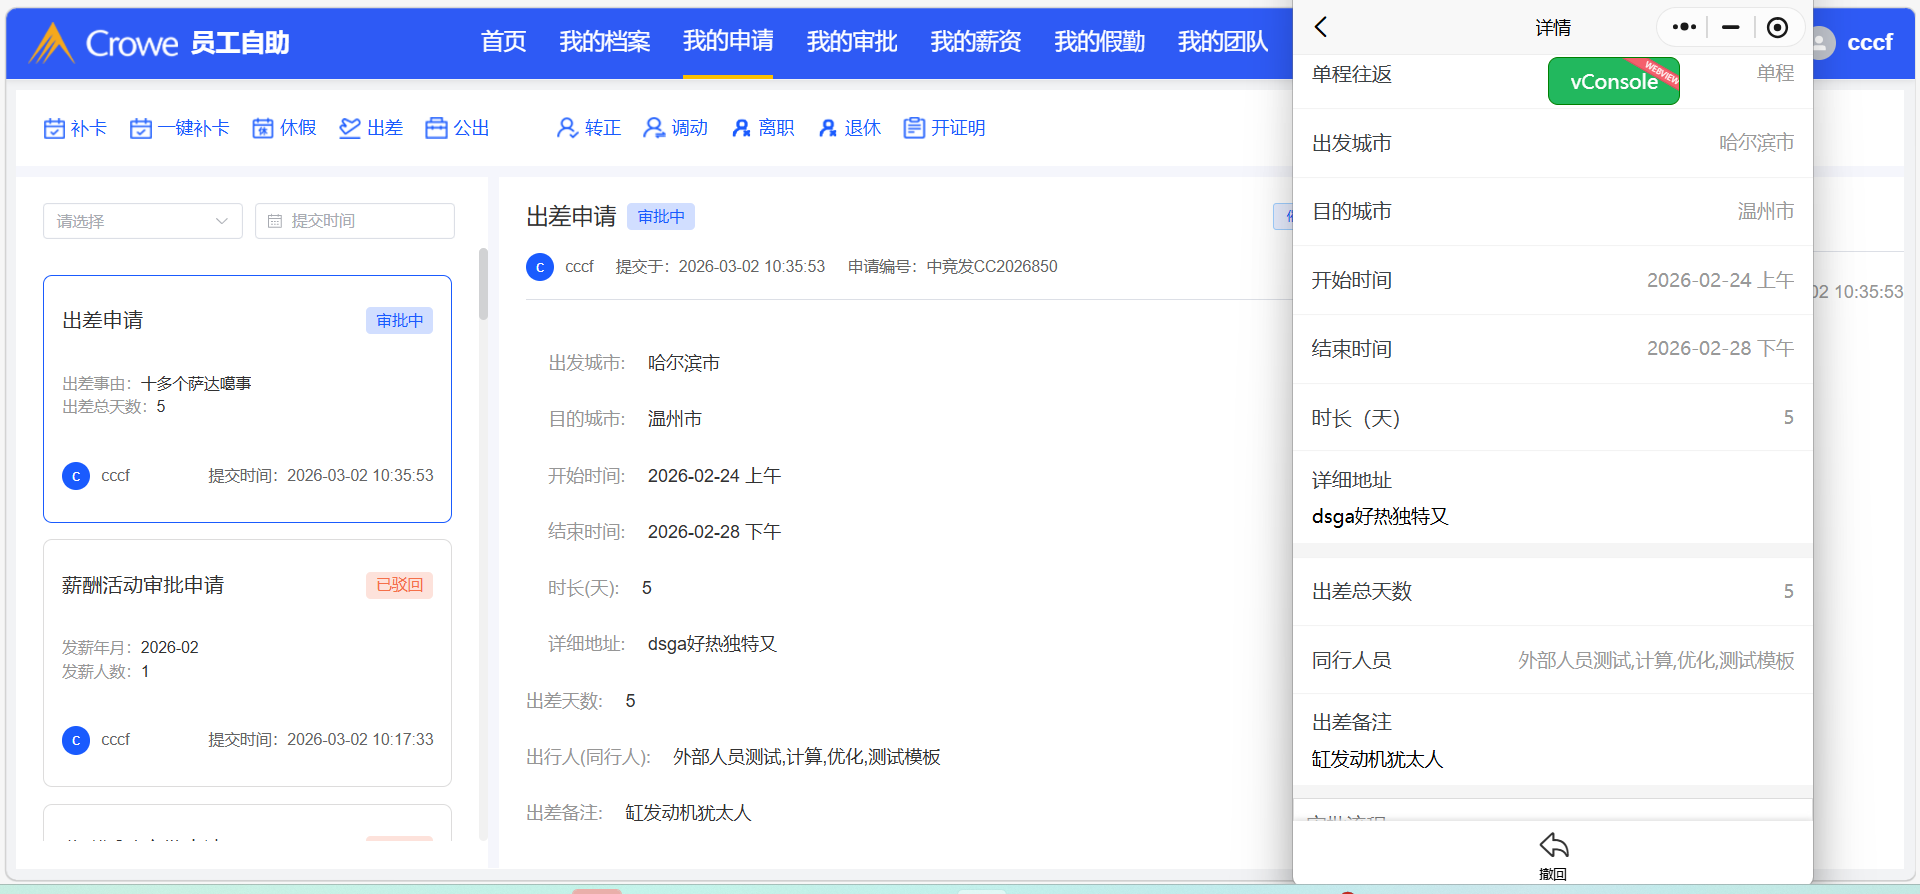The height and width of the screenshot is (894, 1920).
Task: Click the record circle button in panel header
Action: pos(1777,28)
